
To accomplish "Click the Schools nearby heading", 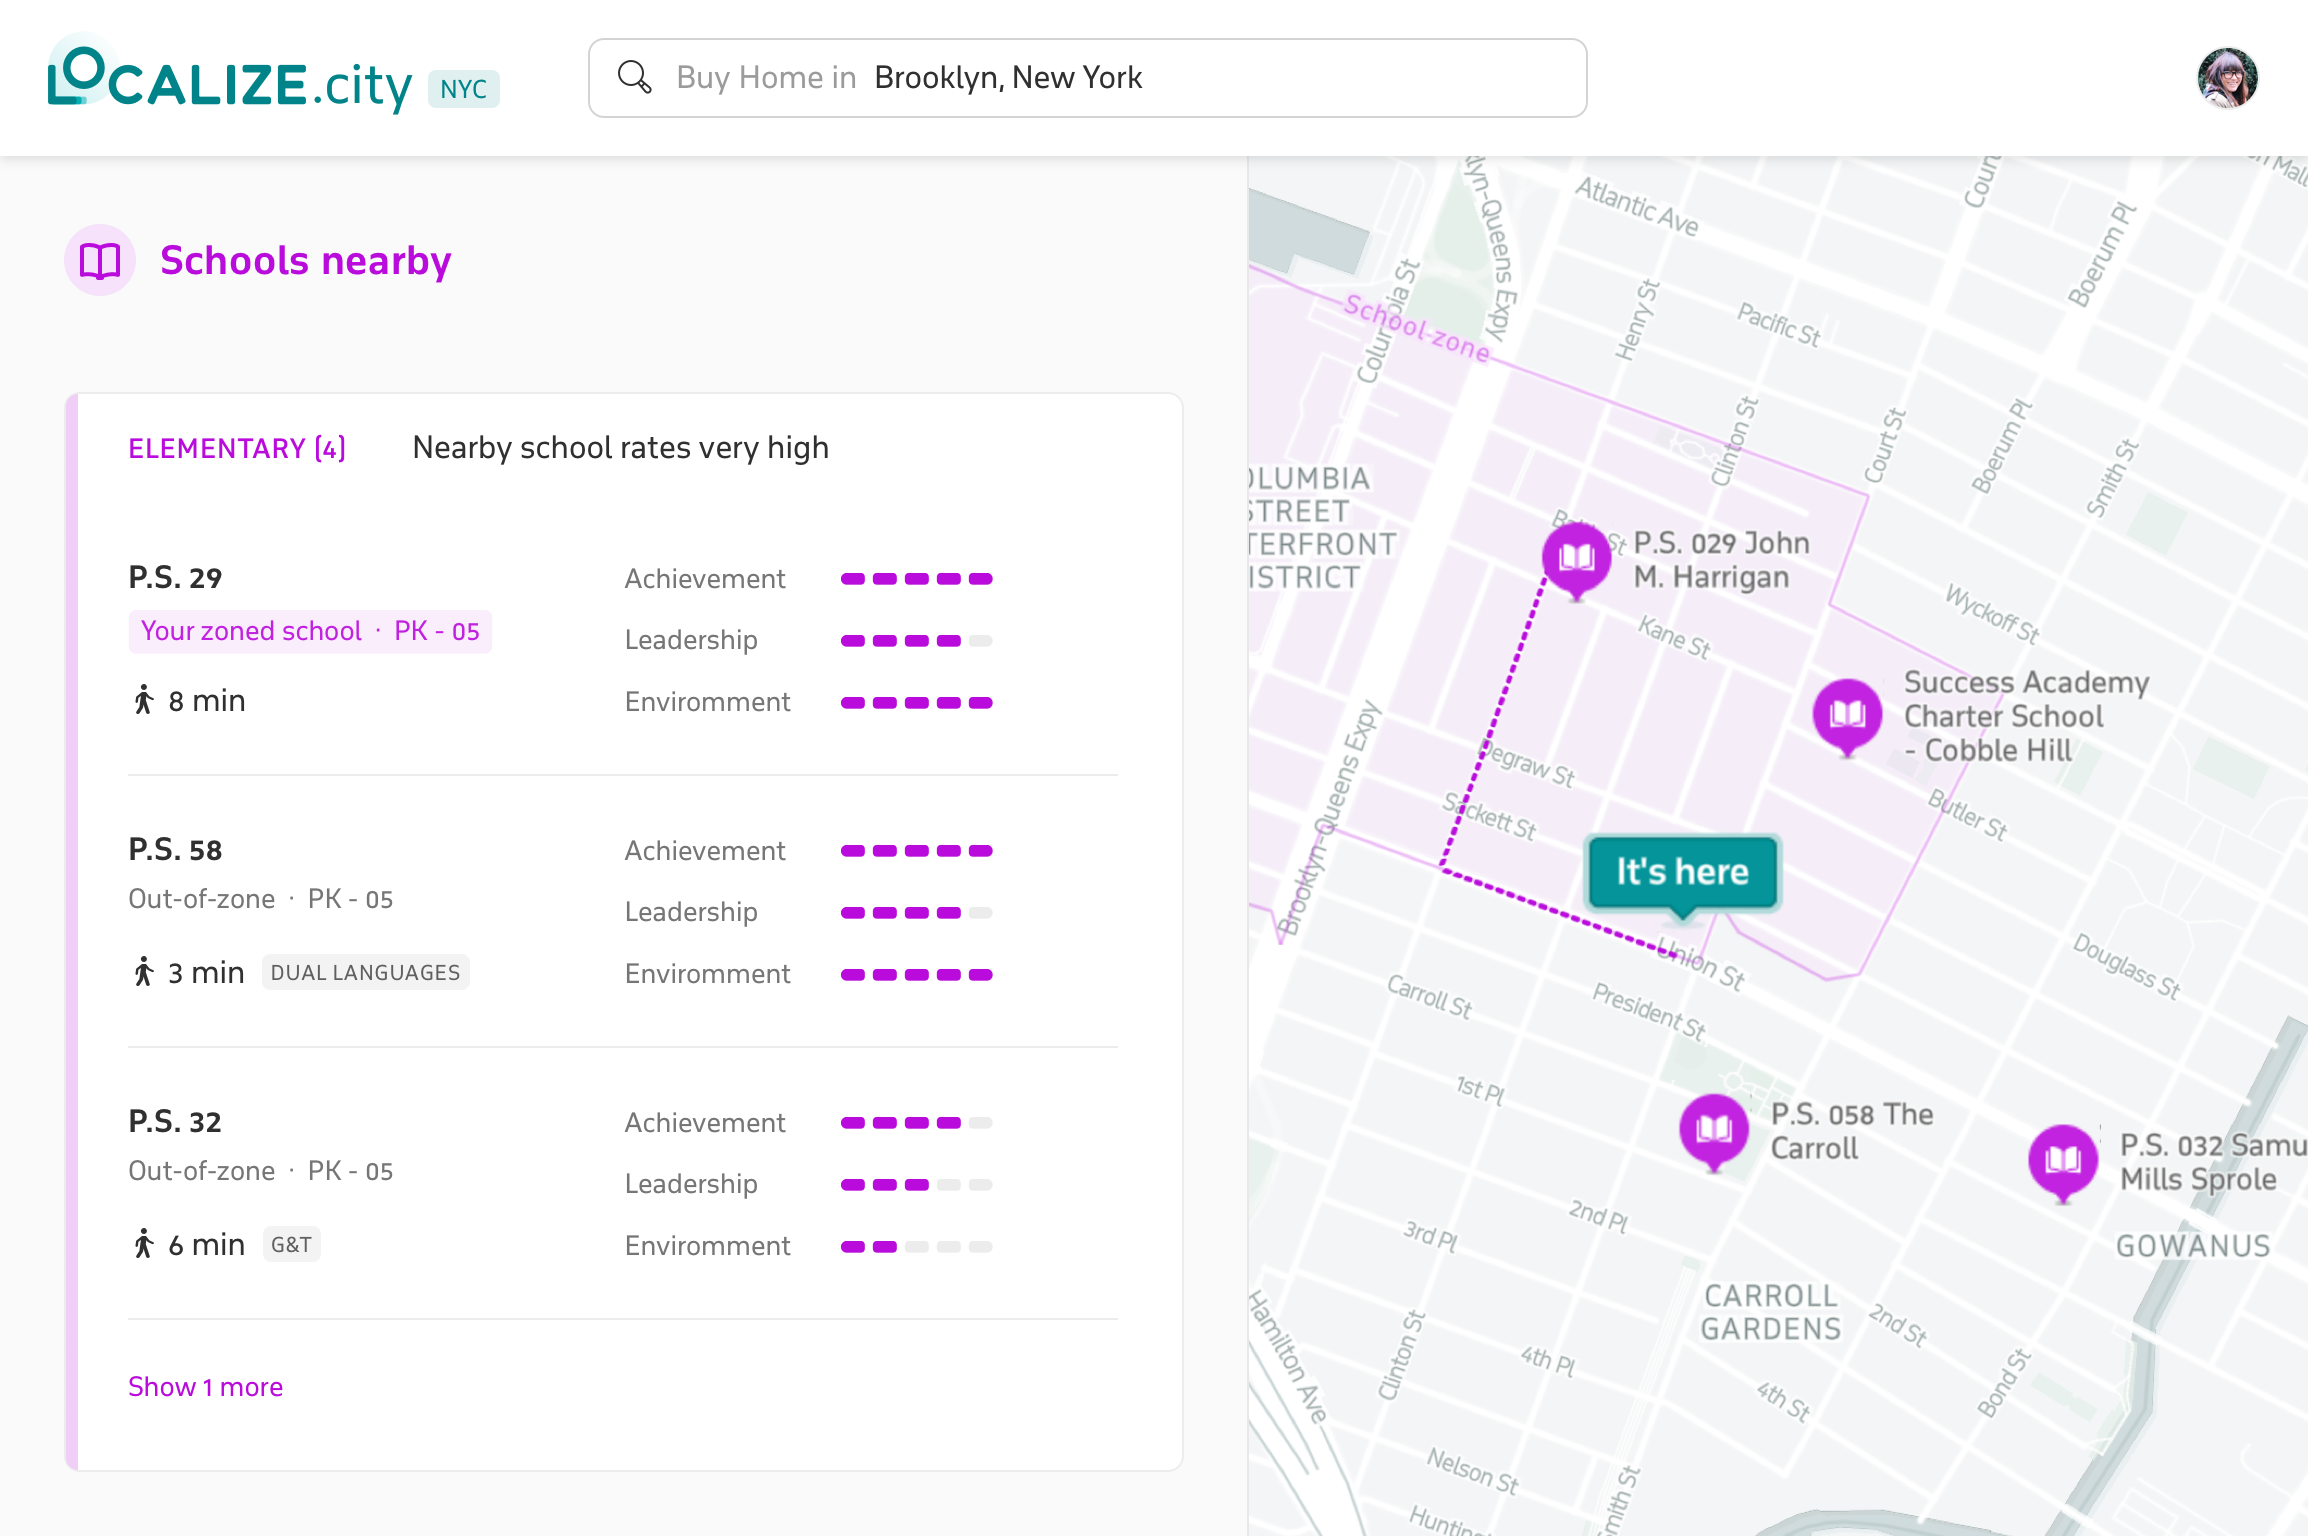I will pyautogui.click(x=305, y=261).
